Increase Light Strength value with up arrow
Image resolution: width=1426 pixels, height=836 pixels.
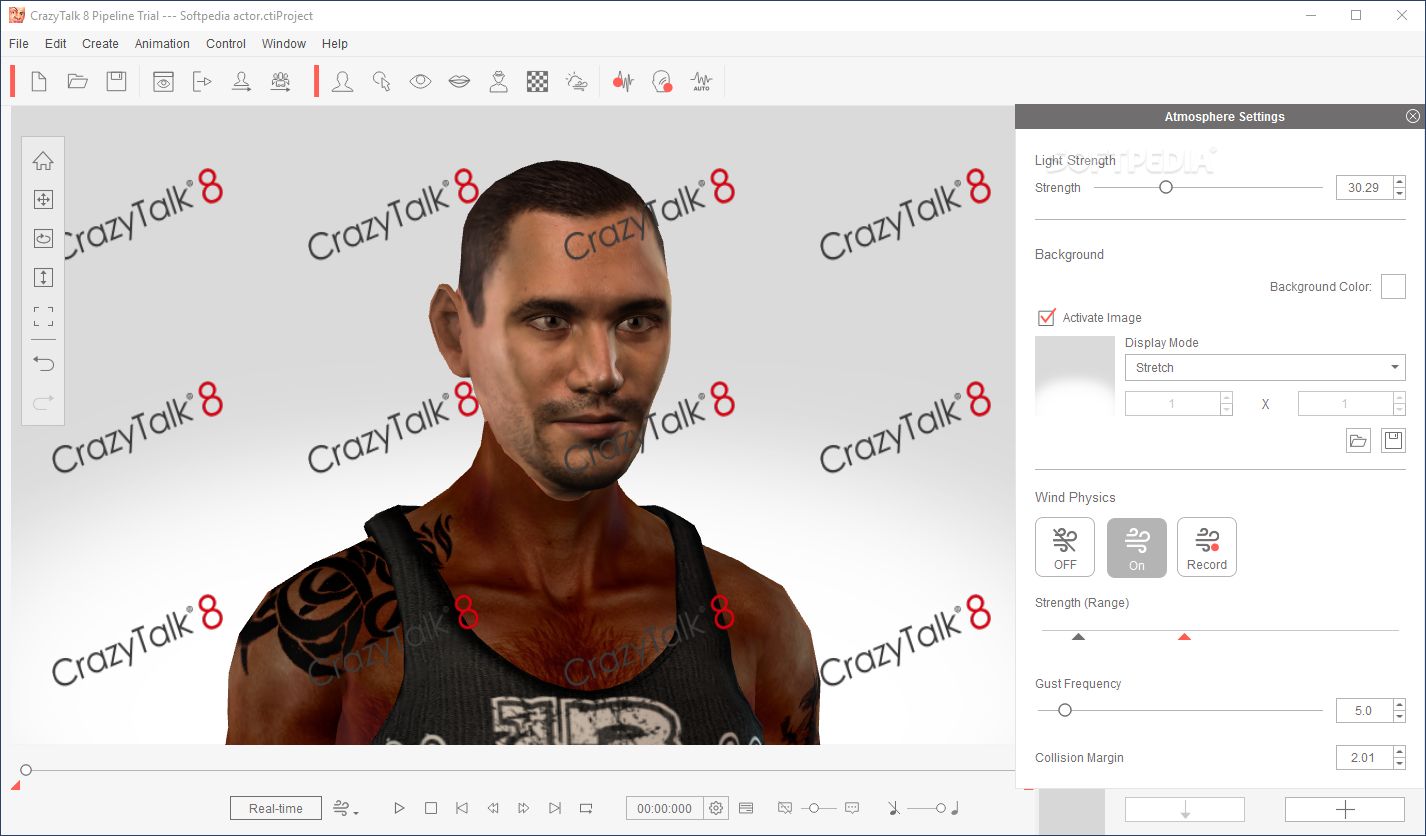point(1400,182)
